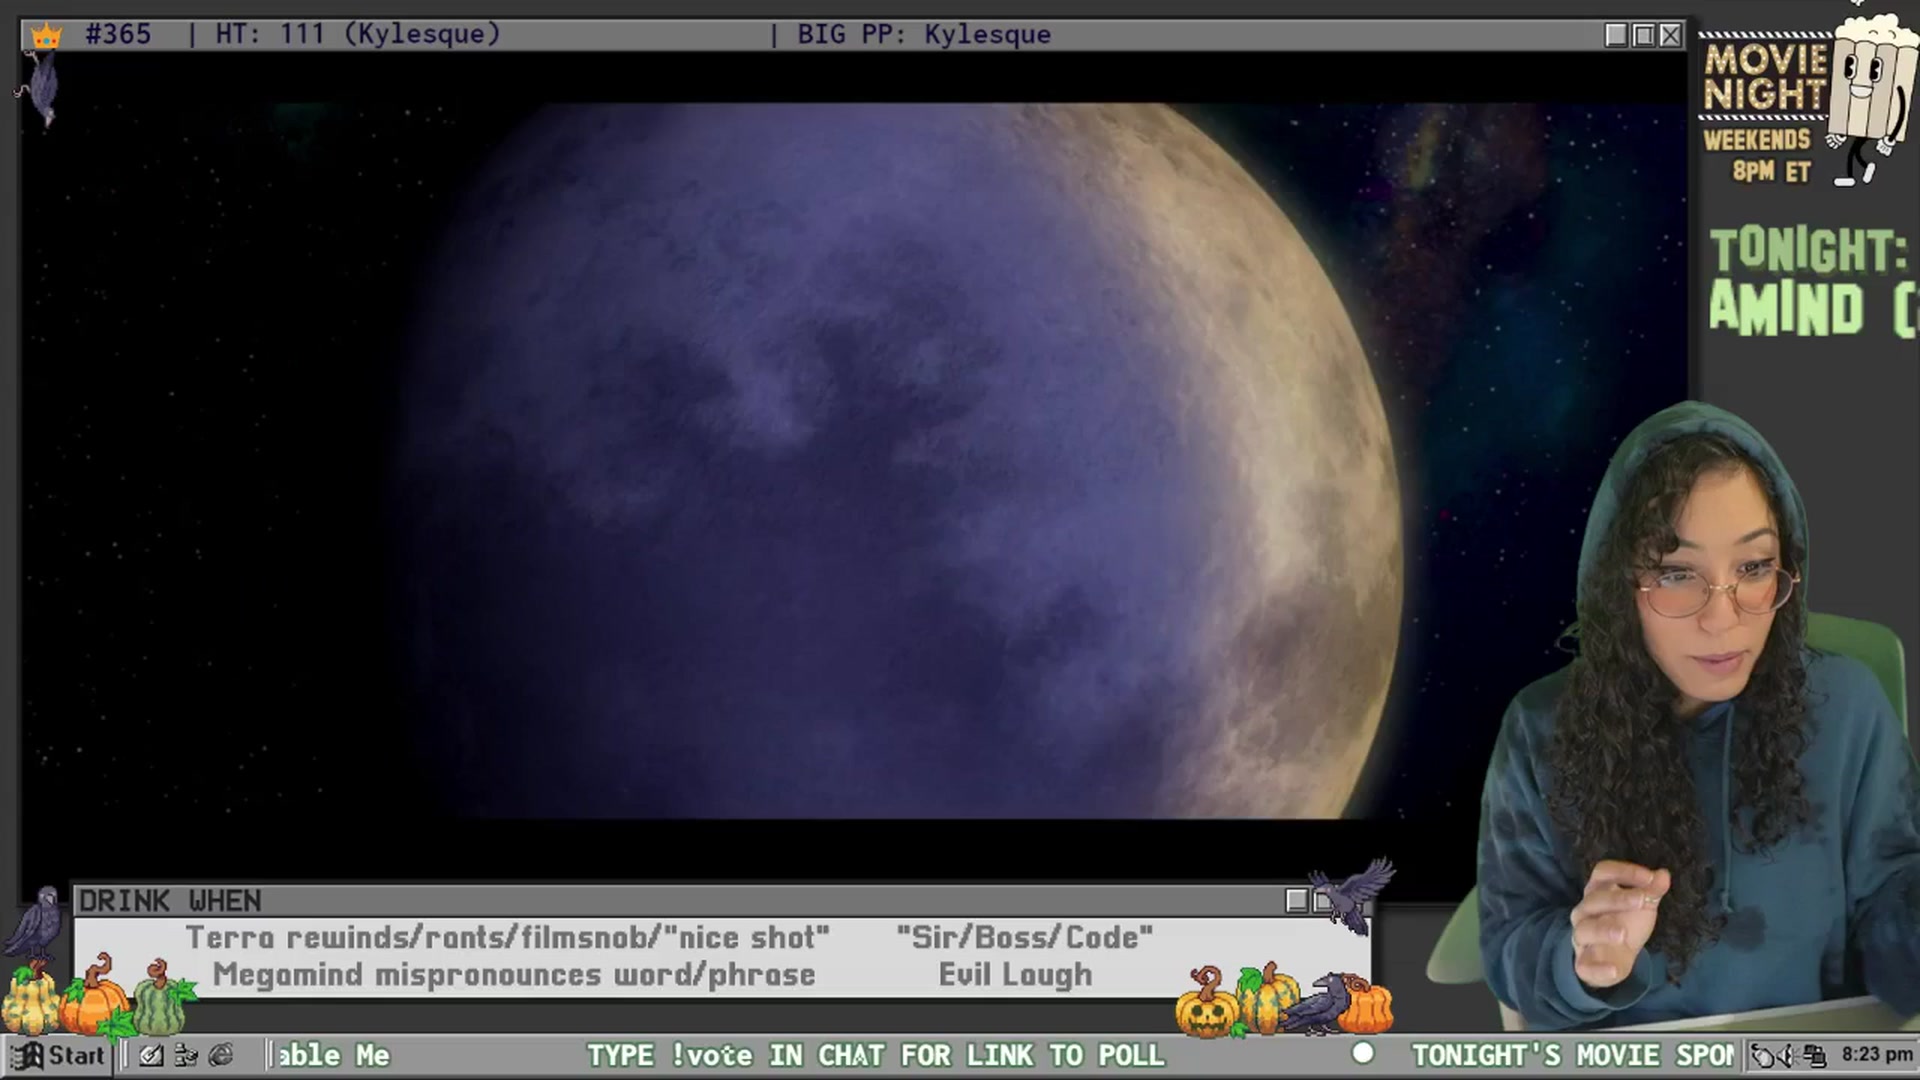Viewport: 1920px width, 1080px height.
Task: Minimize the movie window in title bar
Action: pyautogui.click(x=1616, y=35)
